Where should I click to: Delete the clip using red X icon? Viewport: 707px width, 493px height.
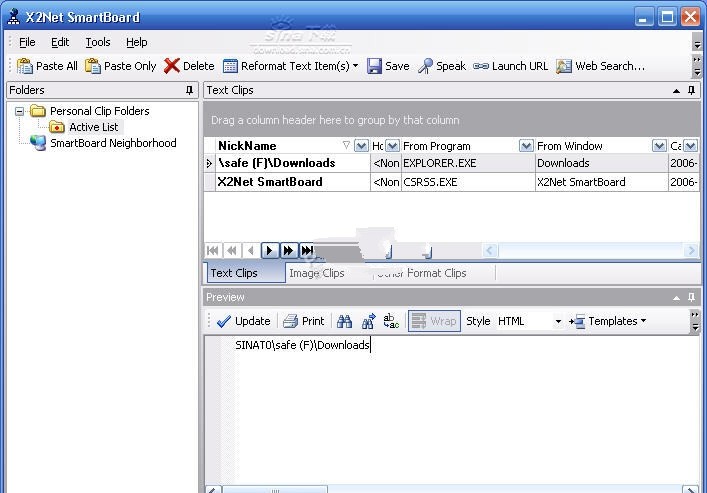point(171,66)
